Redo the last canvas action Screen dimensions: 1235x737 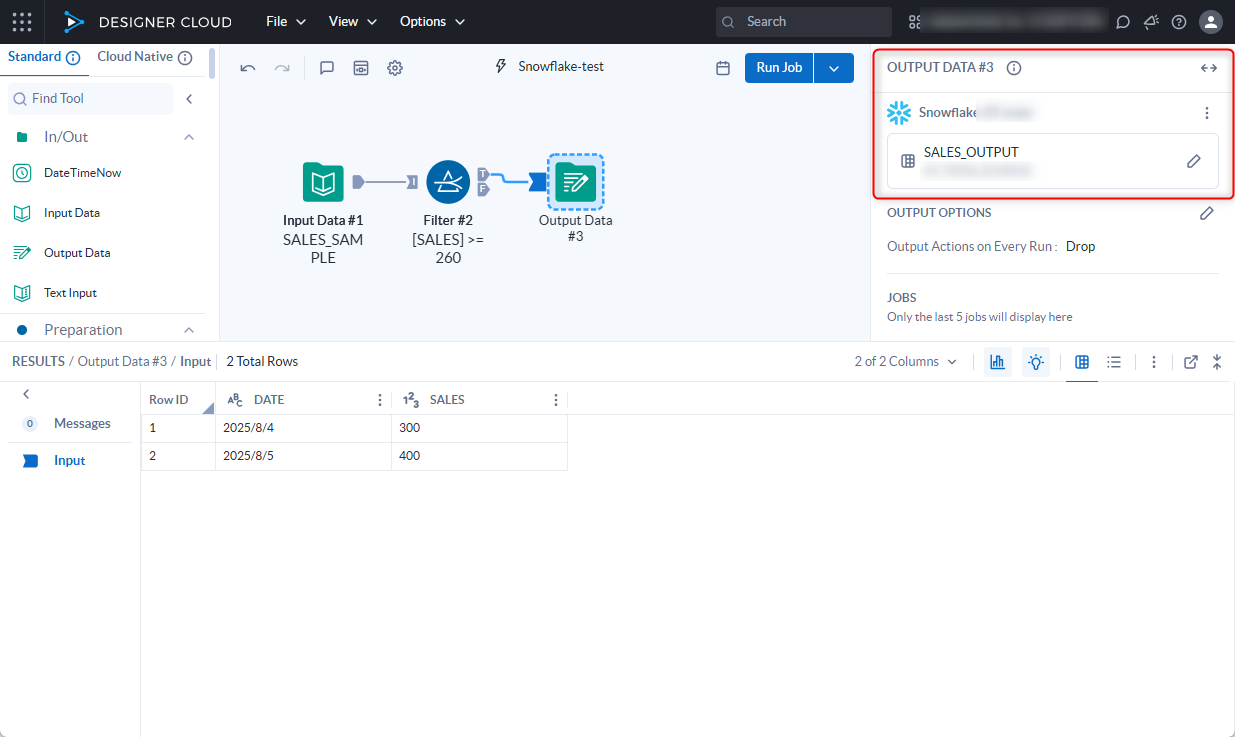click(282, 68)
